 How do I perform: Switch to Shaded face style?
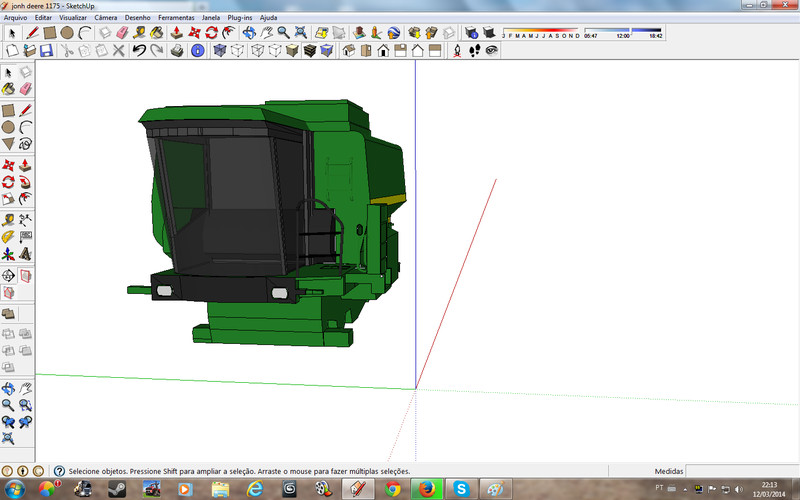292,50
